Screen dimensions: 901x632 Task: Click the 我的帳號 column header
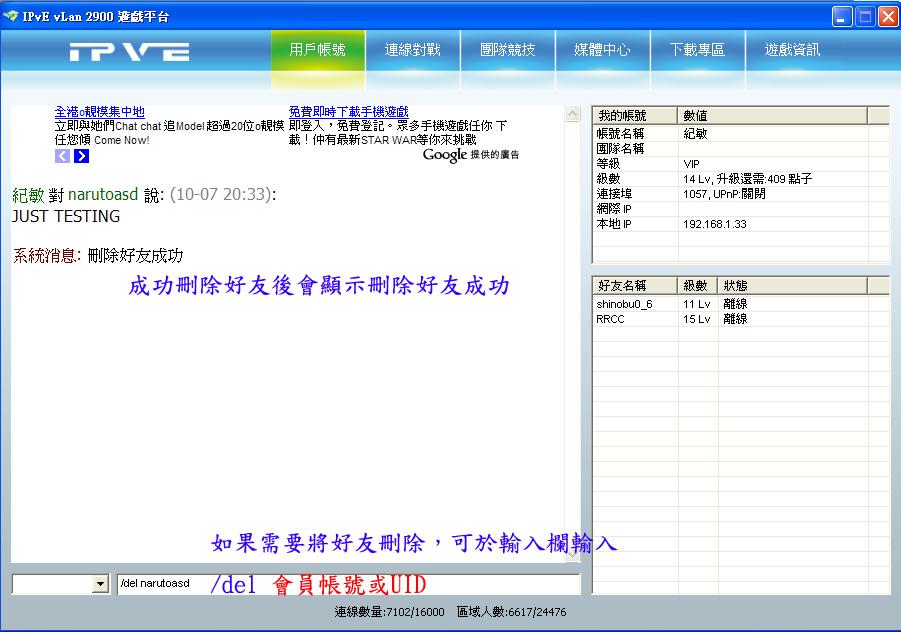click(x=635, y=115)
